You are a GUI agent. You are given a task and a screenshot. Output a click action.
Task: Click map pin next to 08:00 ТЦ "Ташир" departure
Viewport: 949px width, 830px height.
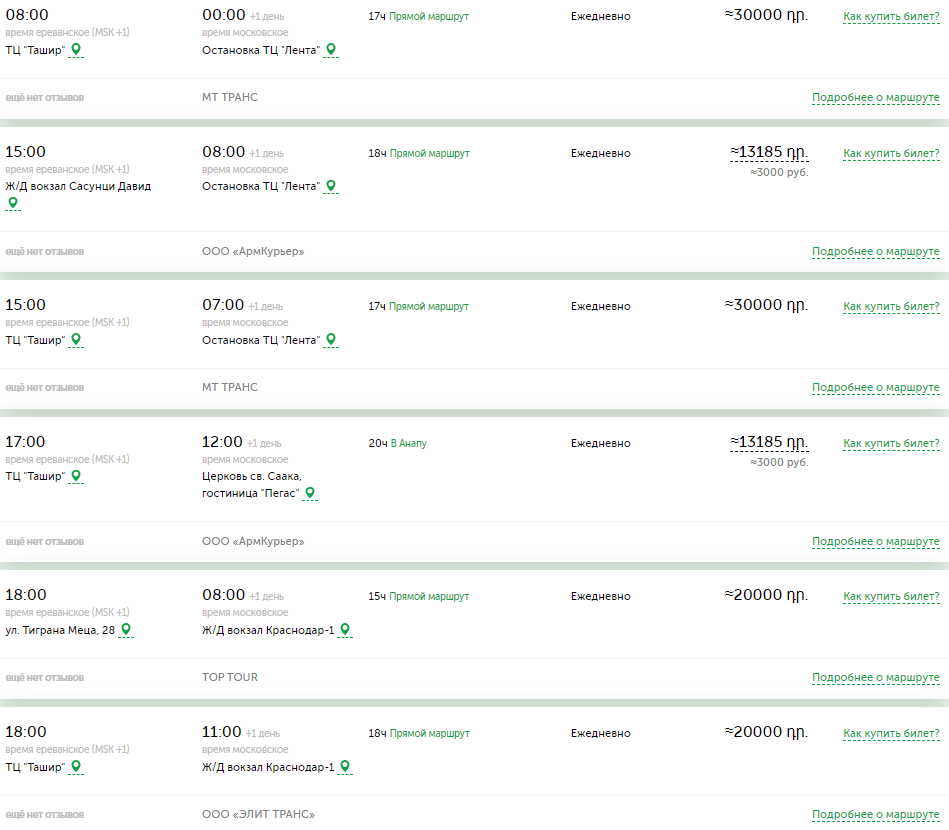76,49
